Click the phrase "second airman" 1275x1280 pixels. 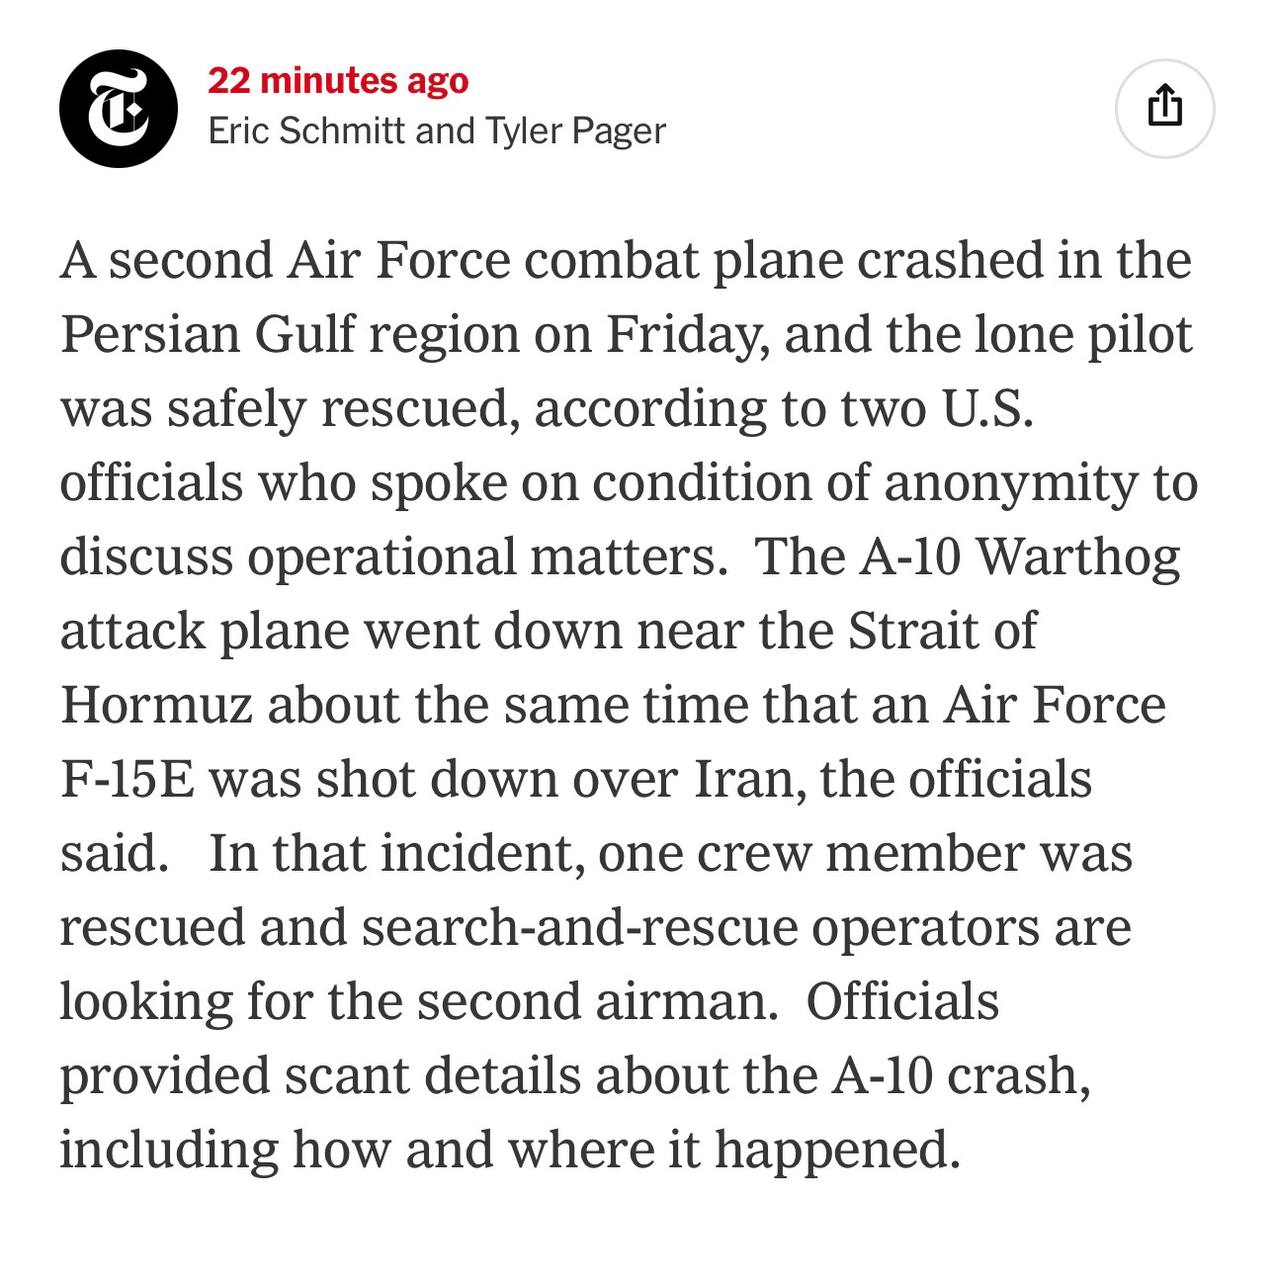(x=597, y=1001)
